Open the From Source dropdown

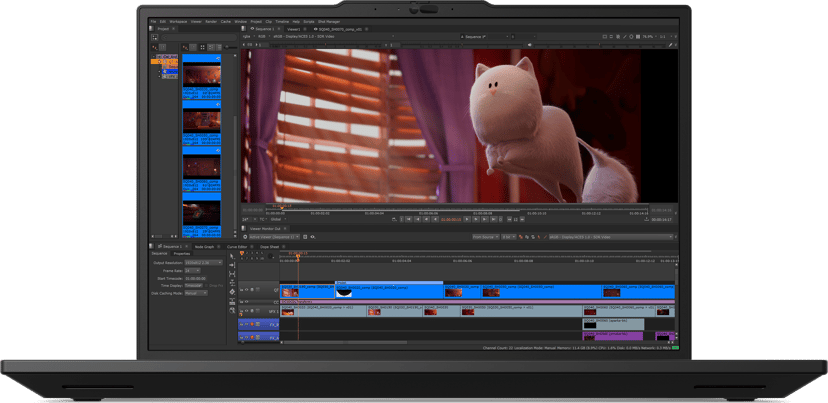point(486,237)
